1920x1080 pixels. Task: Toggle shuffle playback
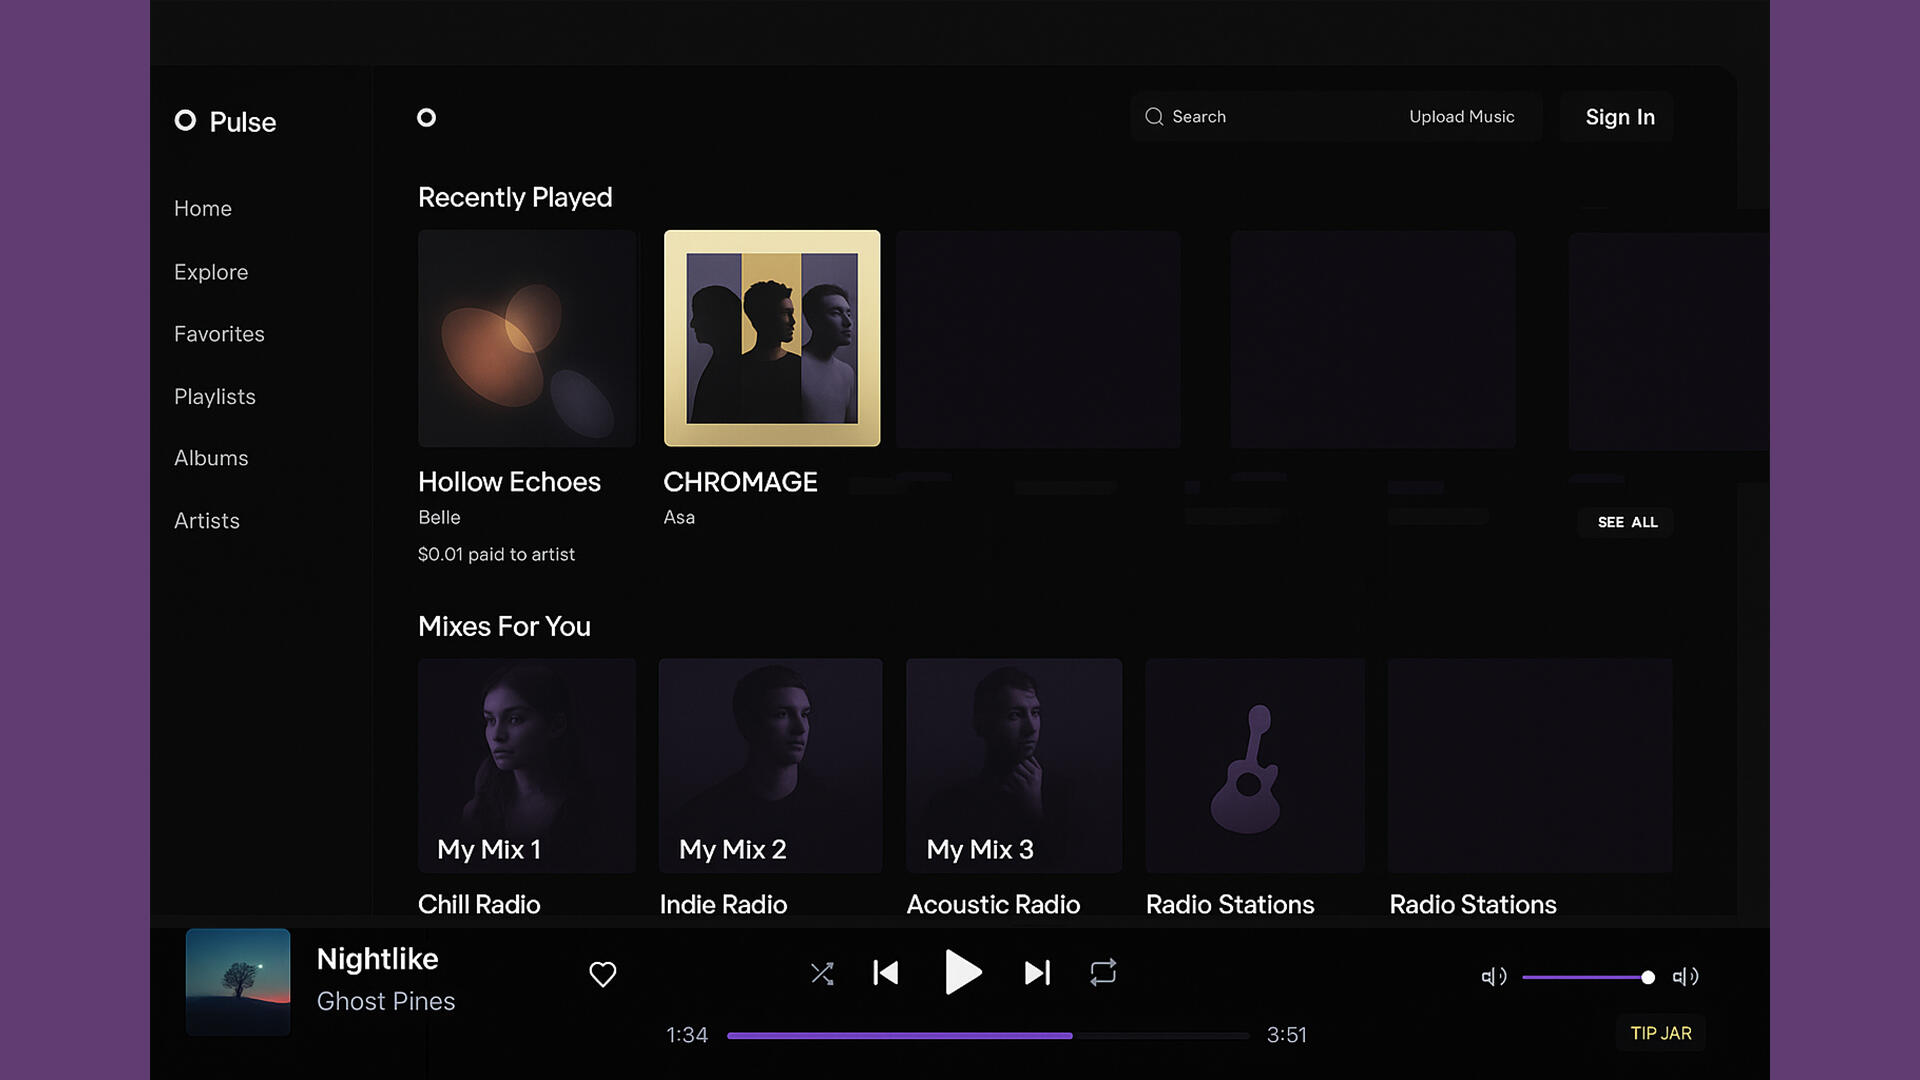pyautogui.click(x=822, y=974)
